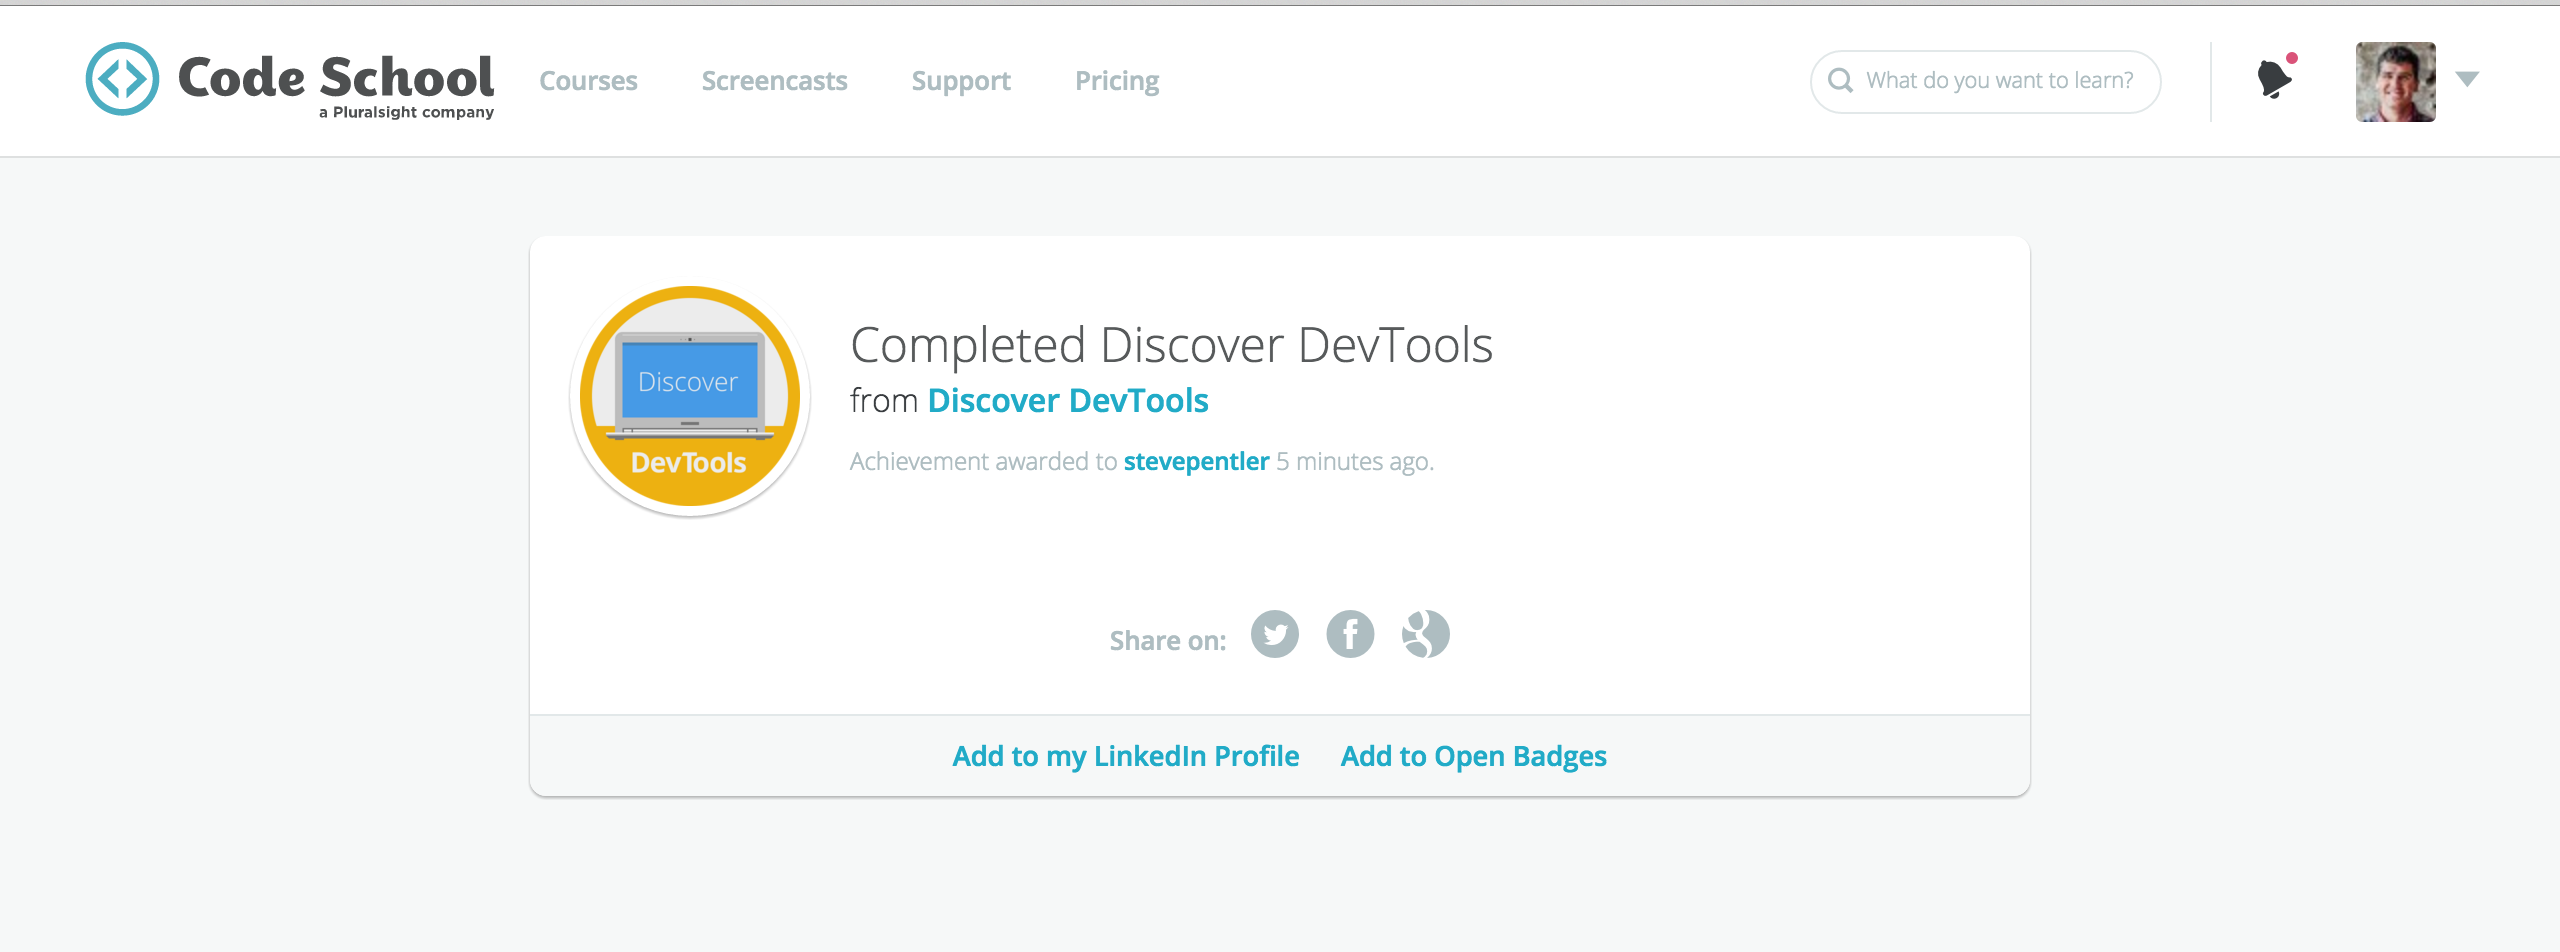Add badge to my LinkedIn Profile
The width and height of the screenshot is (2560, 952).
coord(1126,756)
